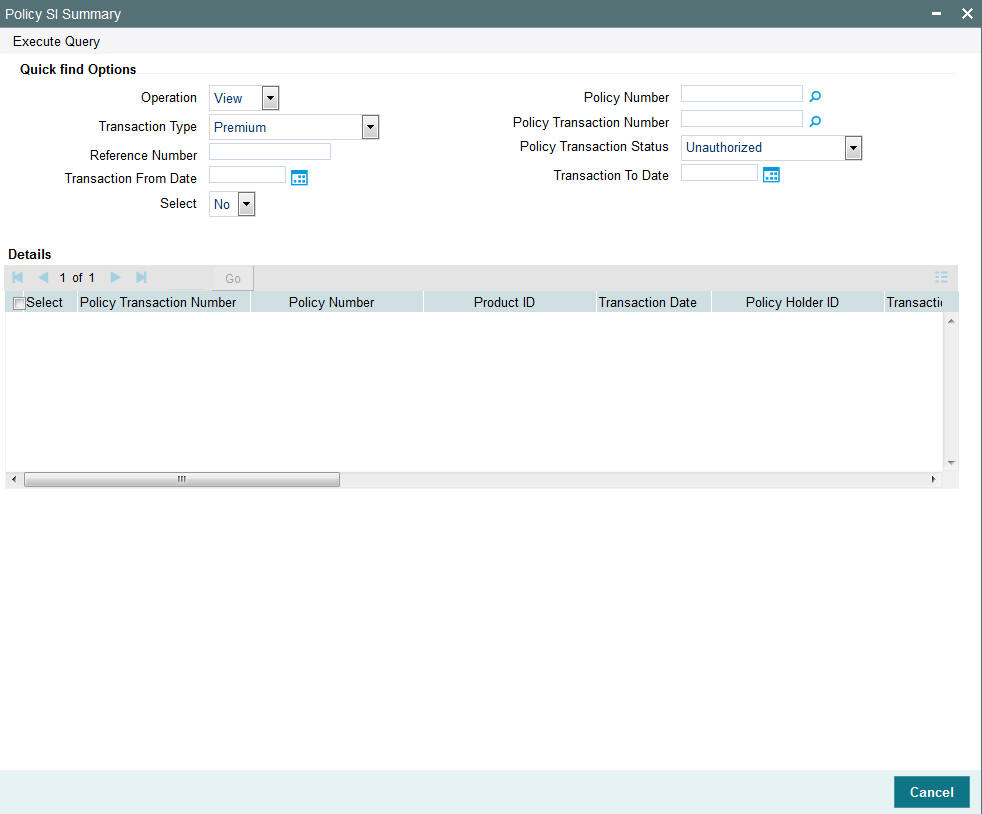Open the Transaction To Date calendar picker
This screenshot has height=814, width=982.
[771, 175]
